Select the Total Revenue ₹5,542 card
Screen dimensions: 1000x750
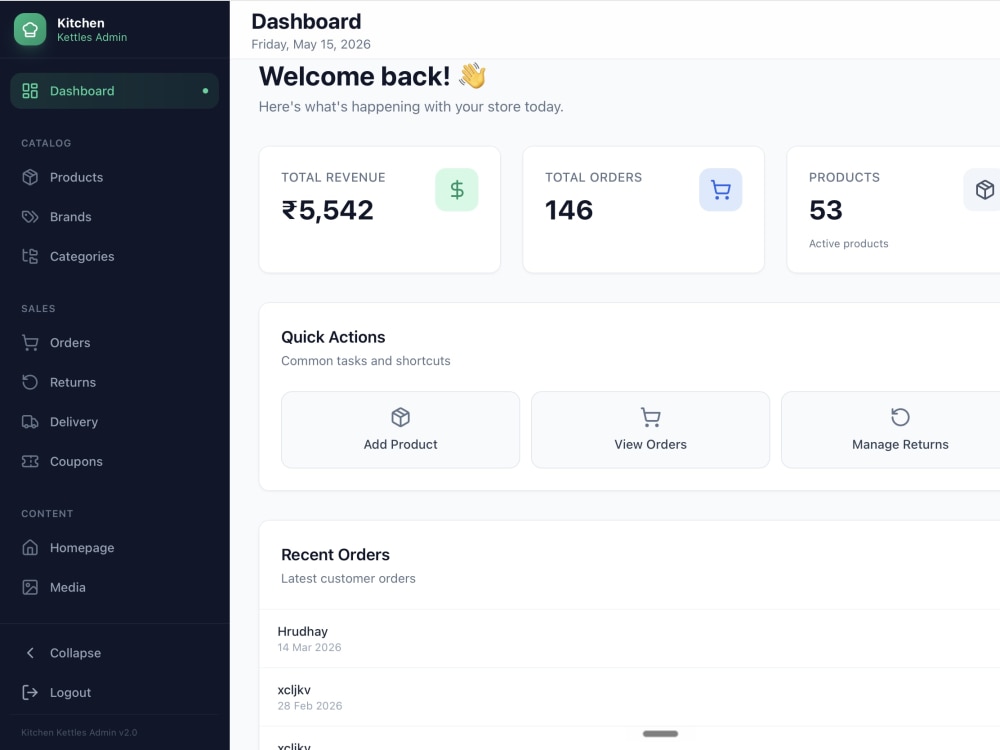379,210
